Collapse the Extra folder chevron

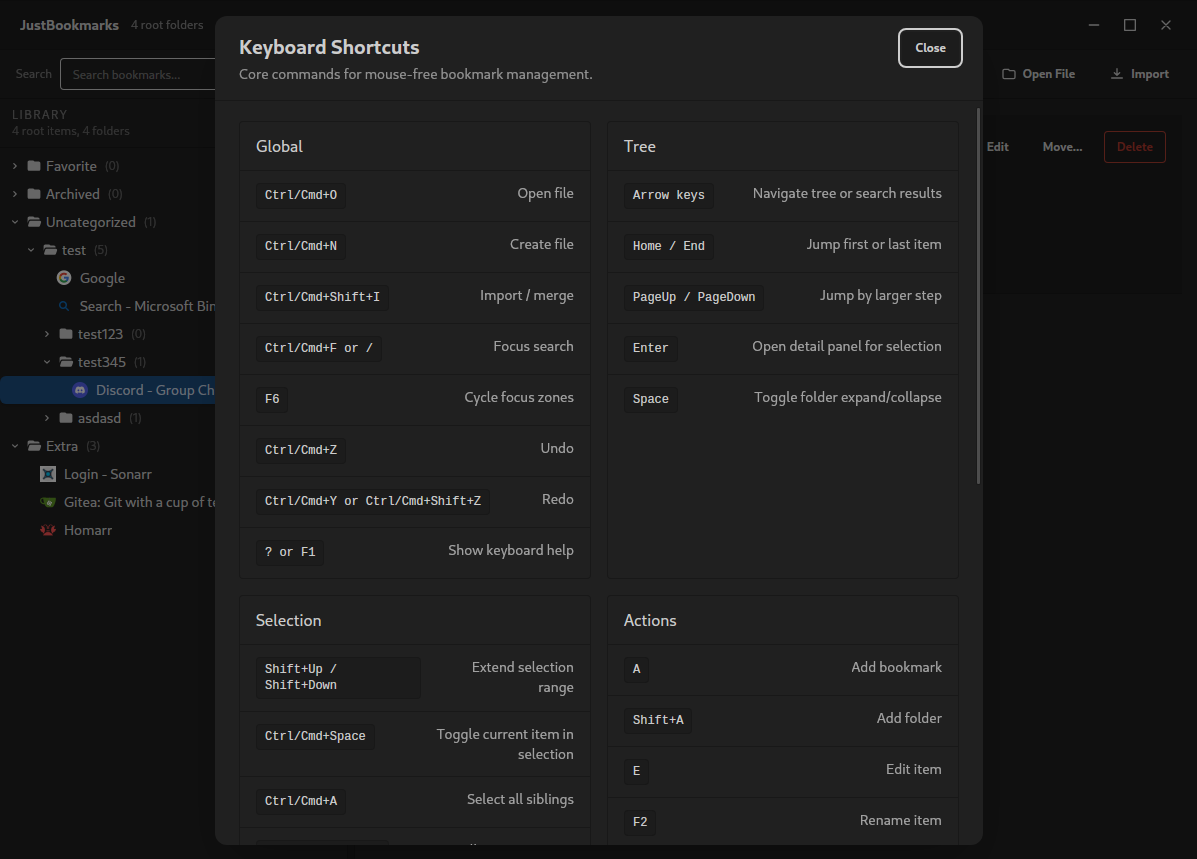point(15,446)
